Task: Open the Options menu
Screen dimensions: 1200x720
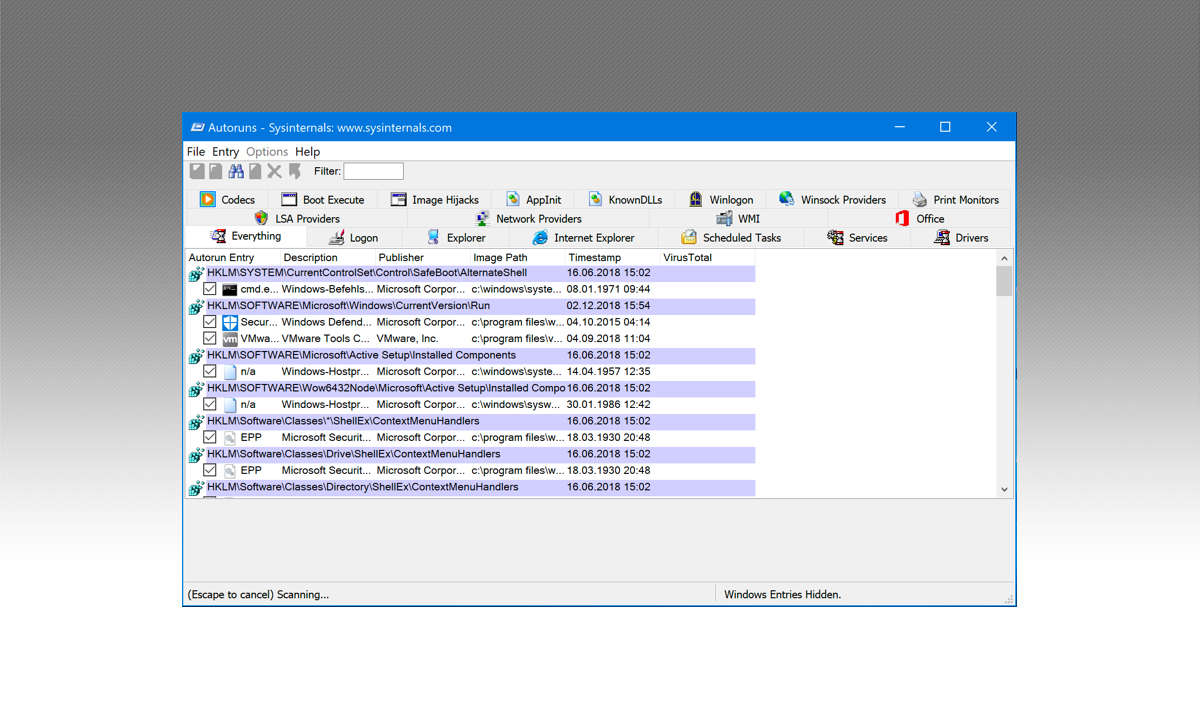Action: (267, 152)
